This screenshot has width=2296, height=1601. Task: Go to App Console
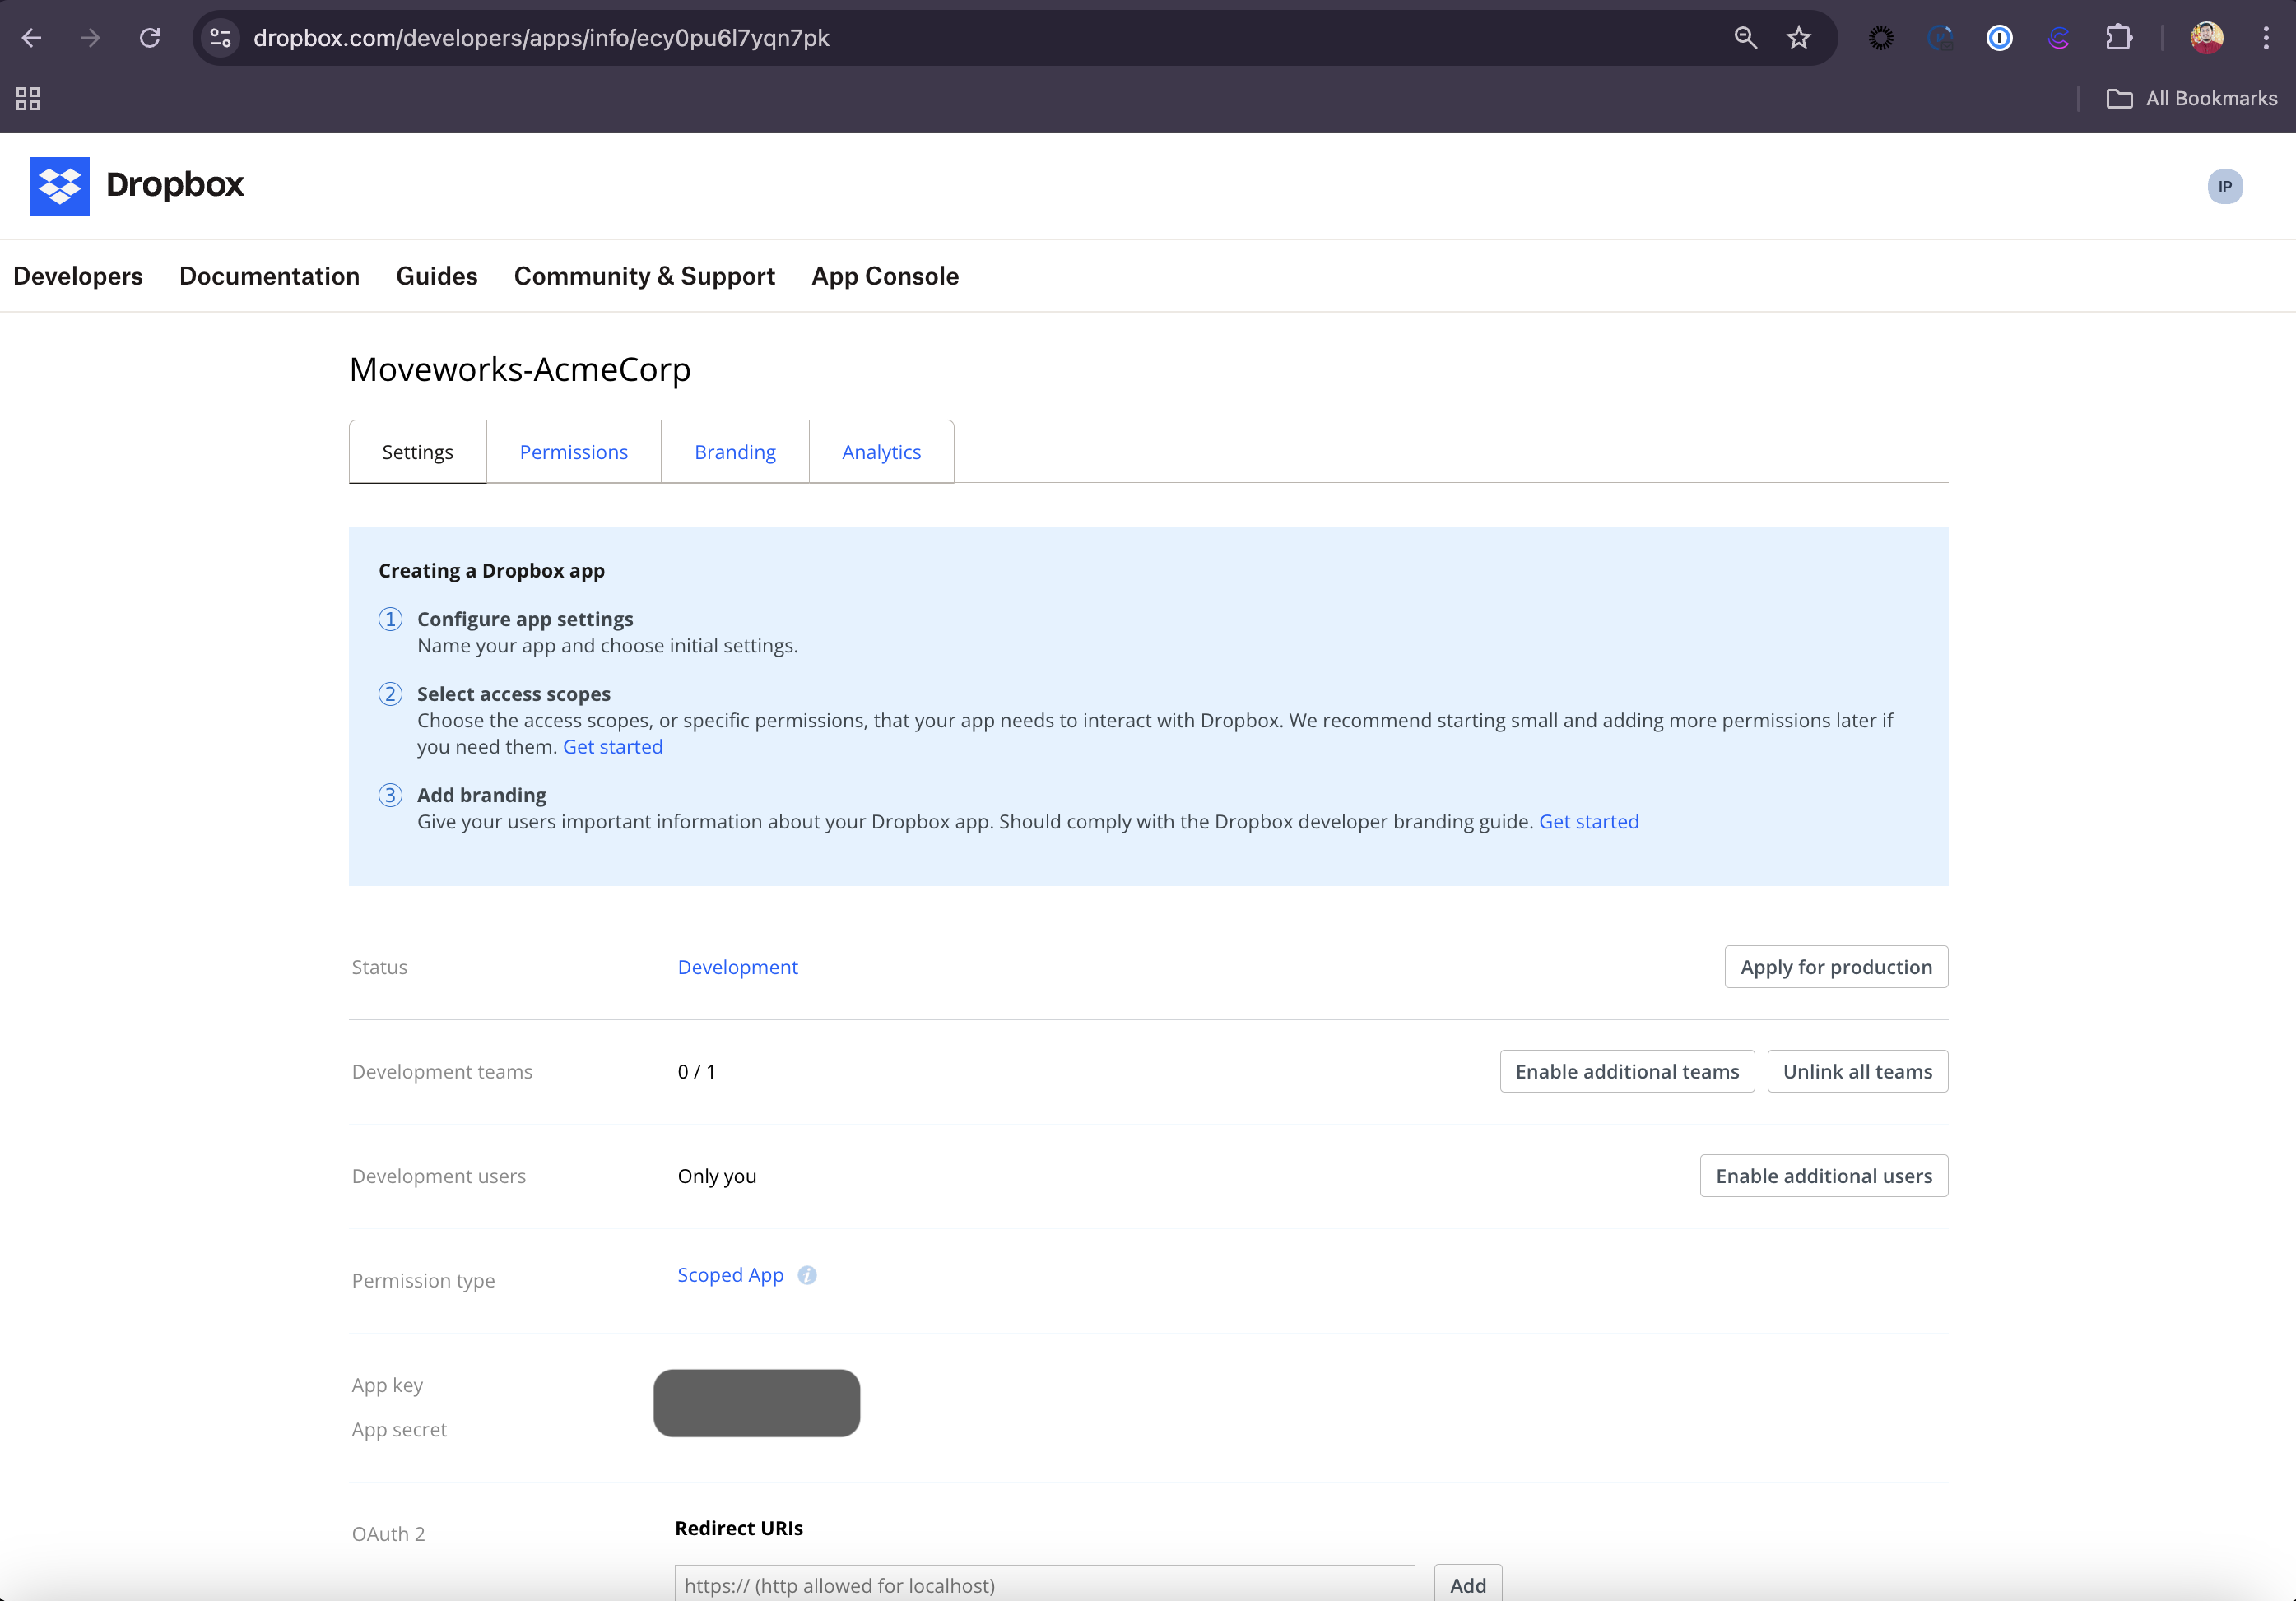[x=885, y=276]
